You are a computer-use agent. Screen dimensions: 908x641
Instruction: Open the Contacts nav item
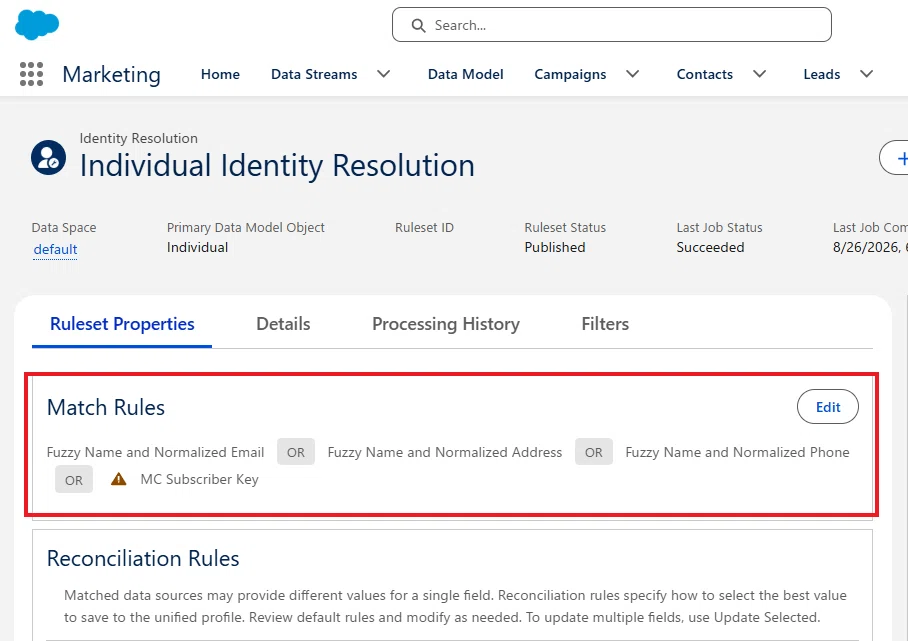tap(705, 74)
